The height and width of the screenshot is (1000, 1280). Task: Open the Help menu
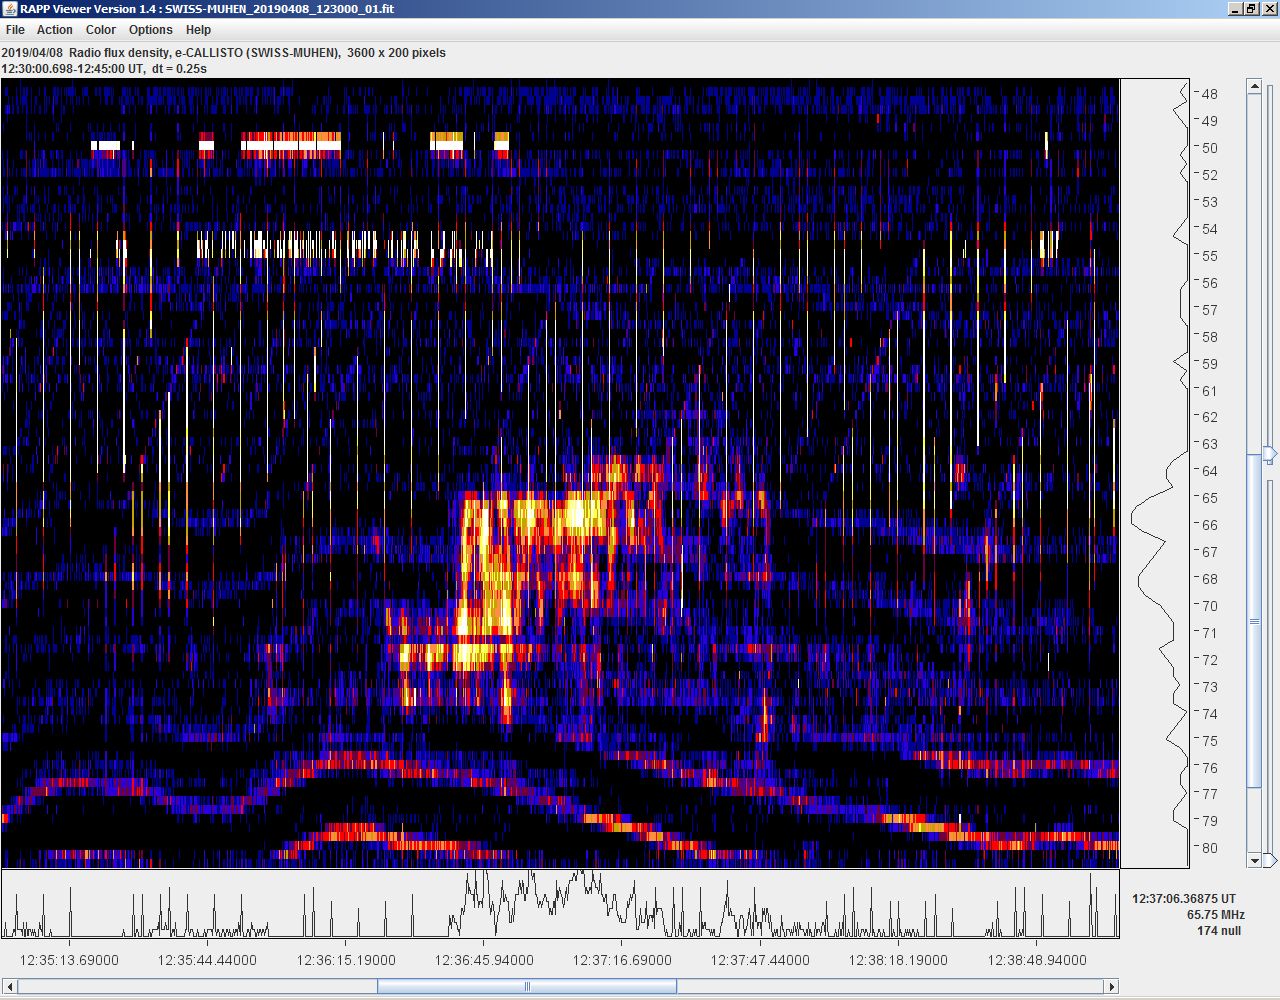coord(198,30)
